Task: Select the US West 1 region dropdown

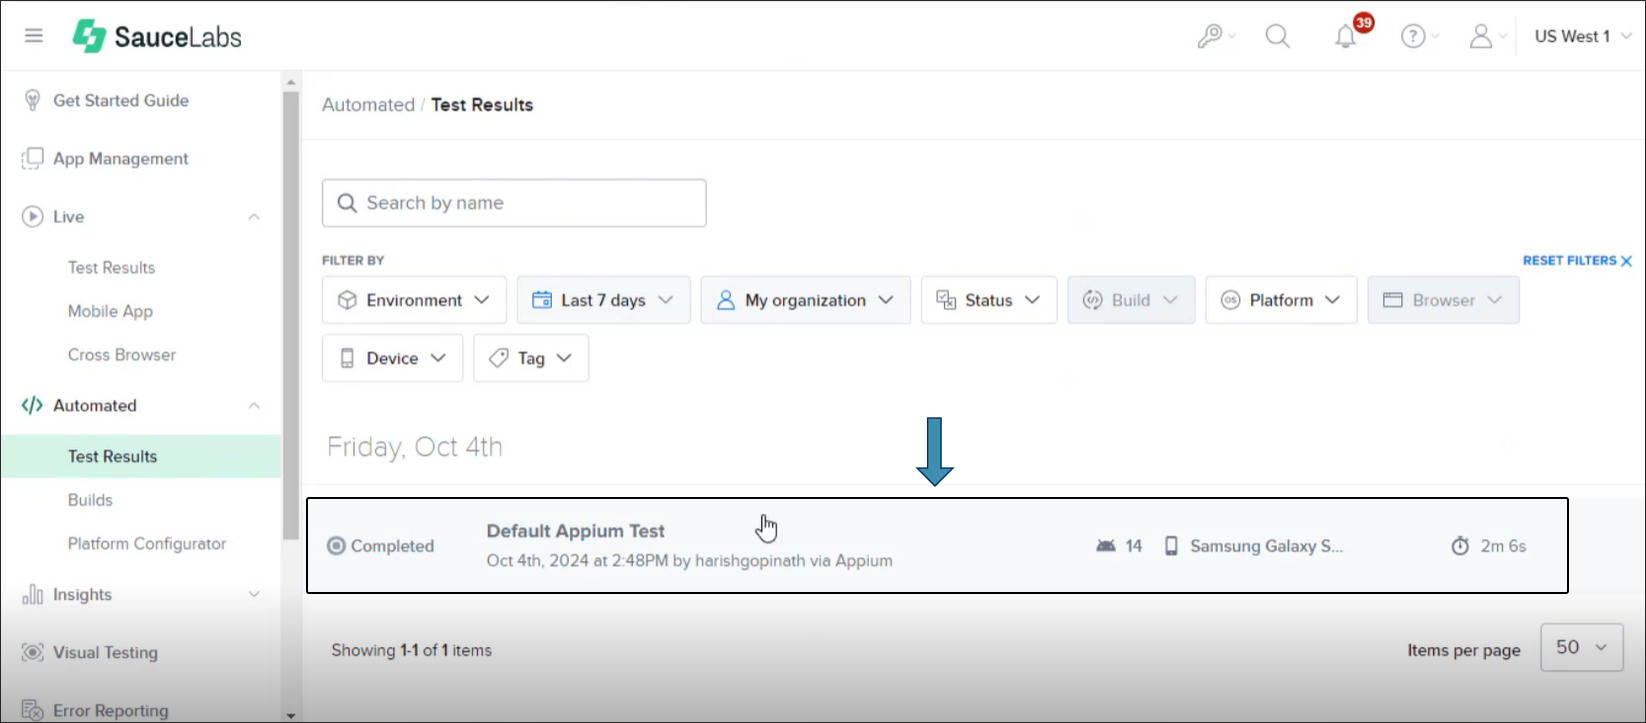Action: [1583, 36]
